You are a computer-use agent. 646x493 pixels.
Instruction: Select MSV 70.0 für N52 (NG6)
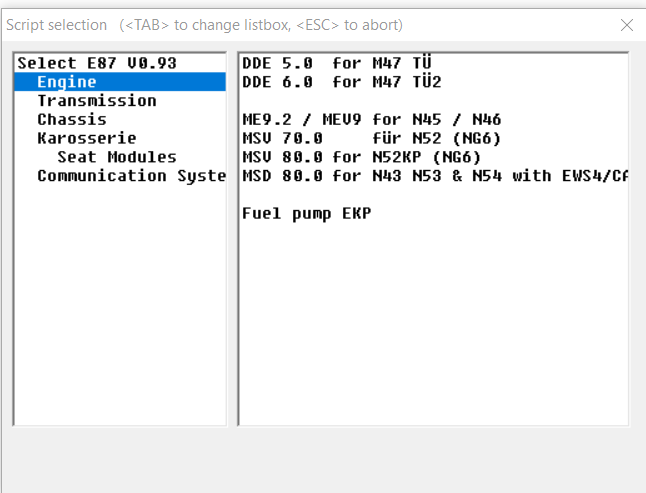point(372,138)
